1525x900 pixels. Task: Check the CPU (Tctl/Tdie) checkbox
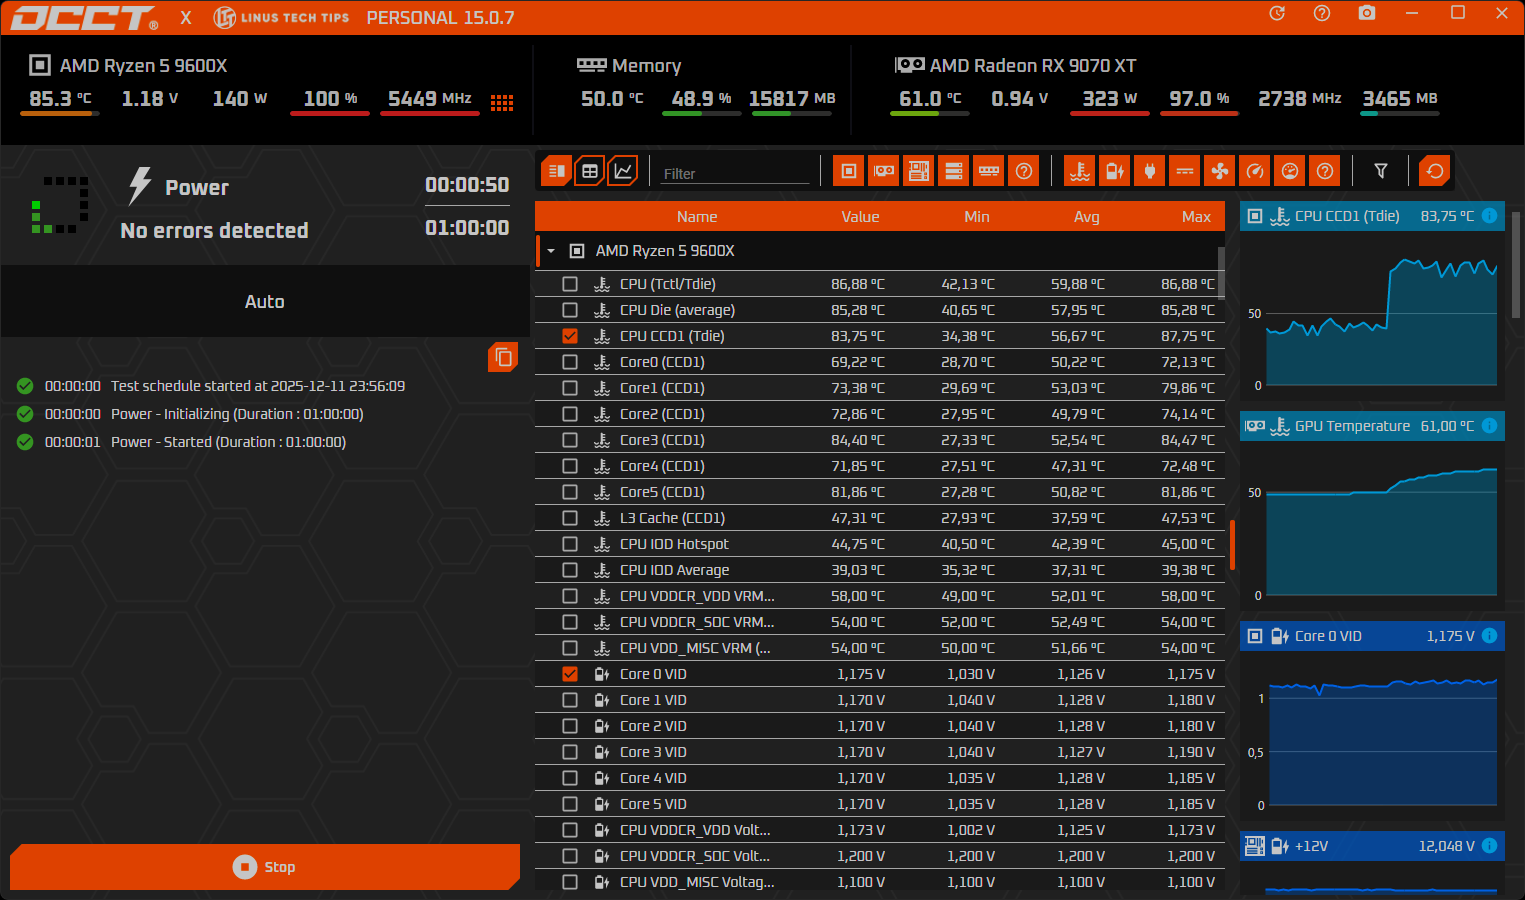[x=570, y=284]
